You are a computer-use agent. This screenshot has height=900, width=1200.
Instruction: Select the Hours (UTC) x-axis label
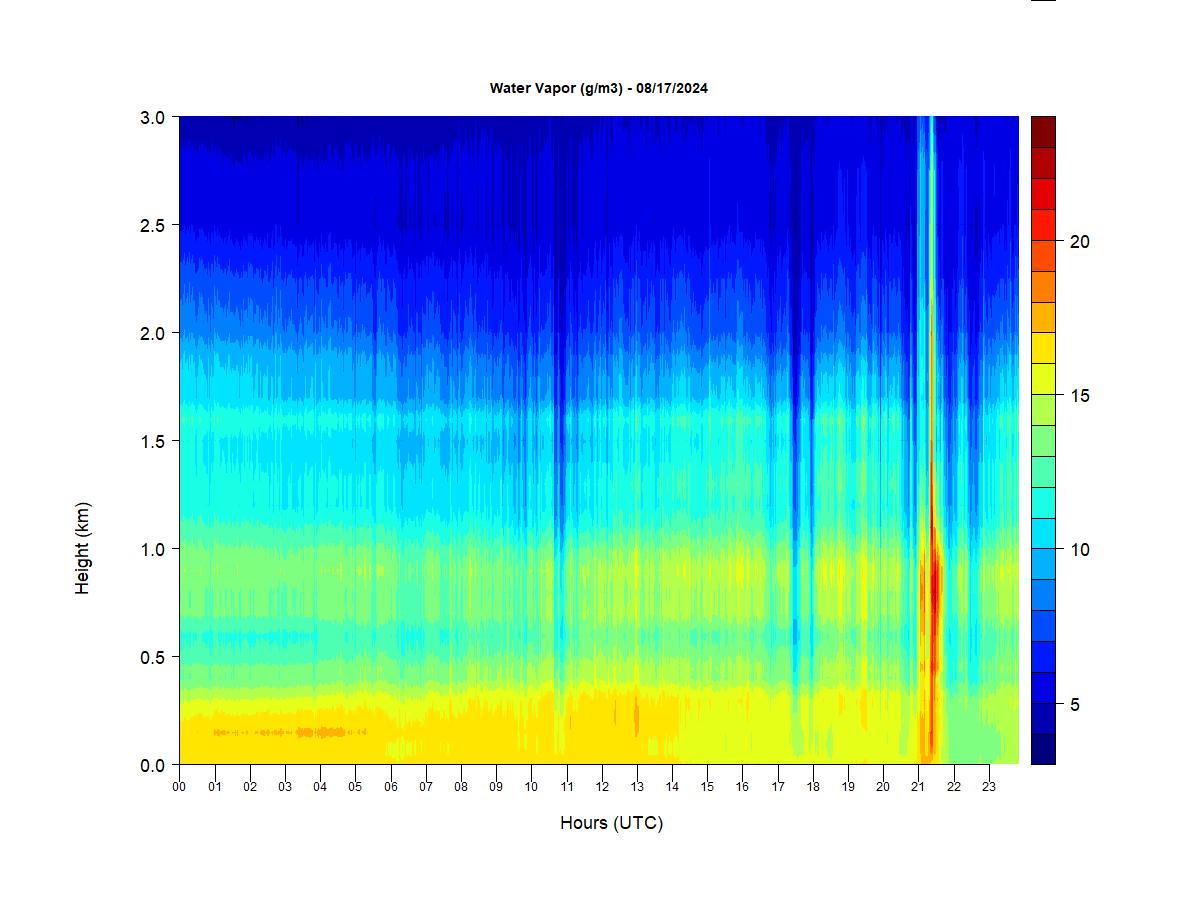click(x=611, y=823)
